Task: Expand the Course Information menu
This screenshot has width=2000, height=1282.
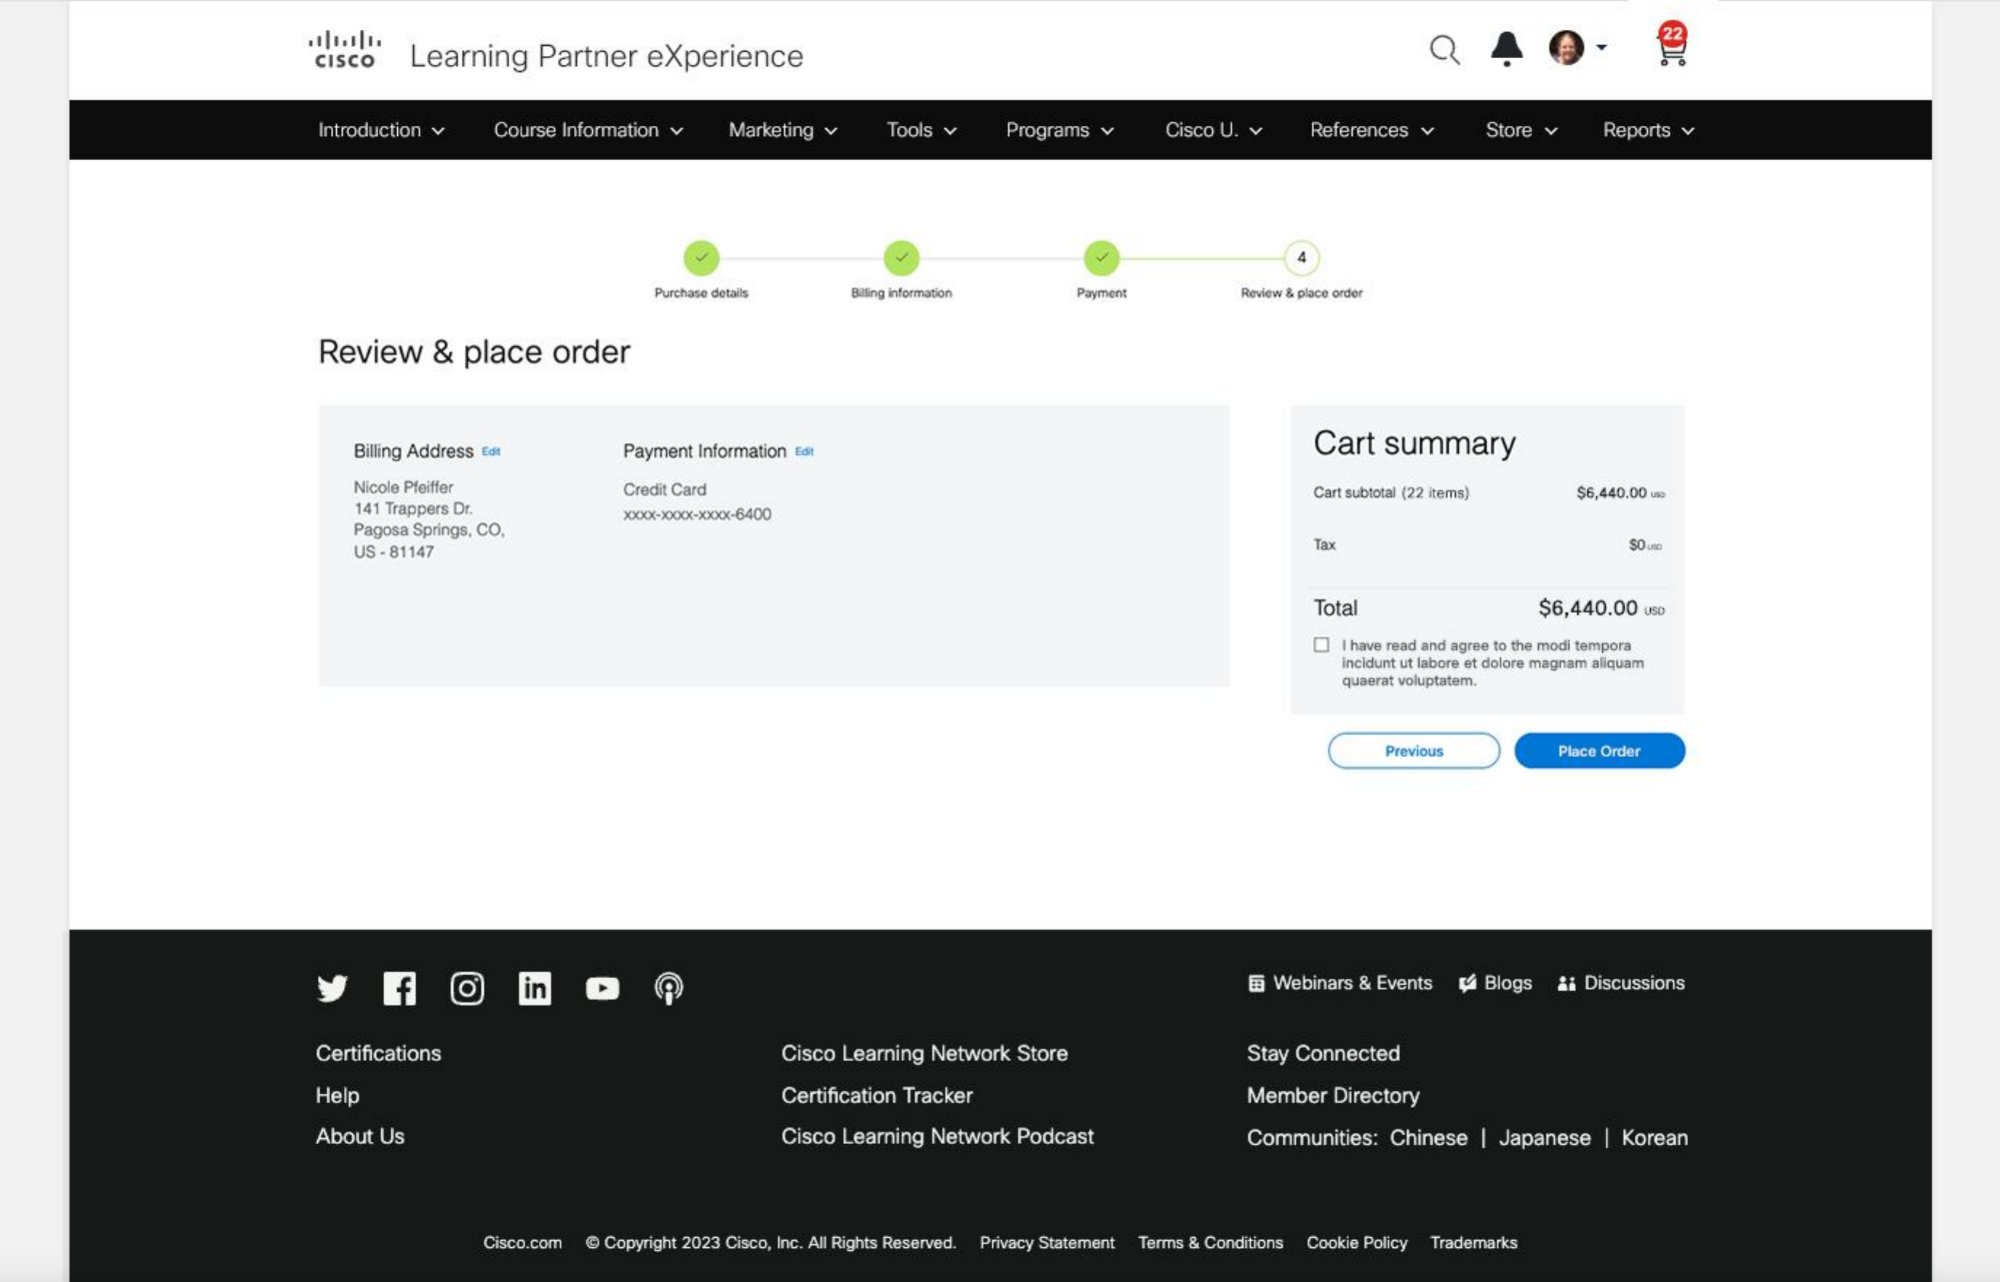Action: (x=588, y=130)
